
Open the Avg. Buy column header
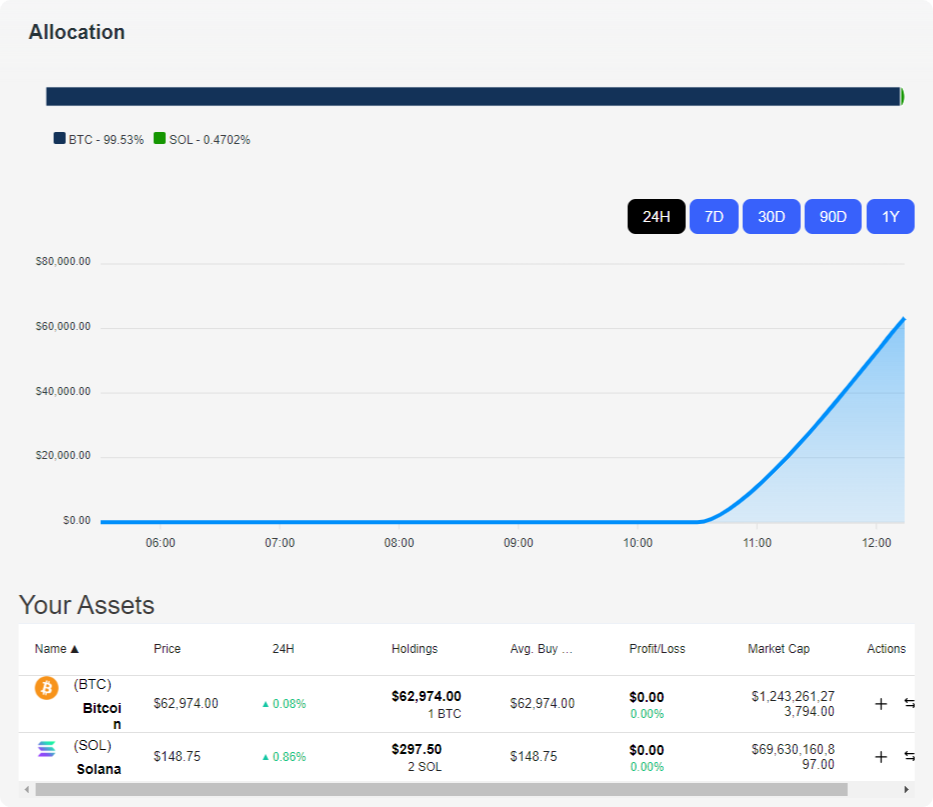pos(541,648)
